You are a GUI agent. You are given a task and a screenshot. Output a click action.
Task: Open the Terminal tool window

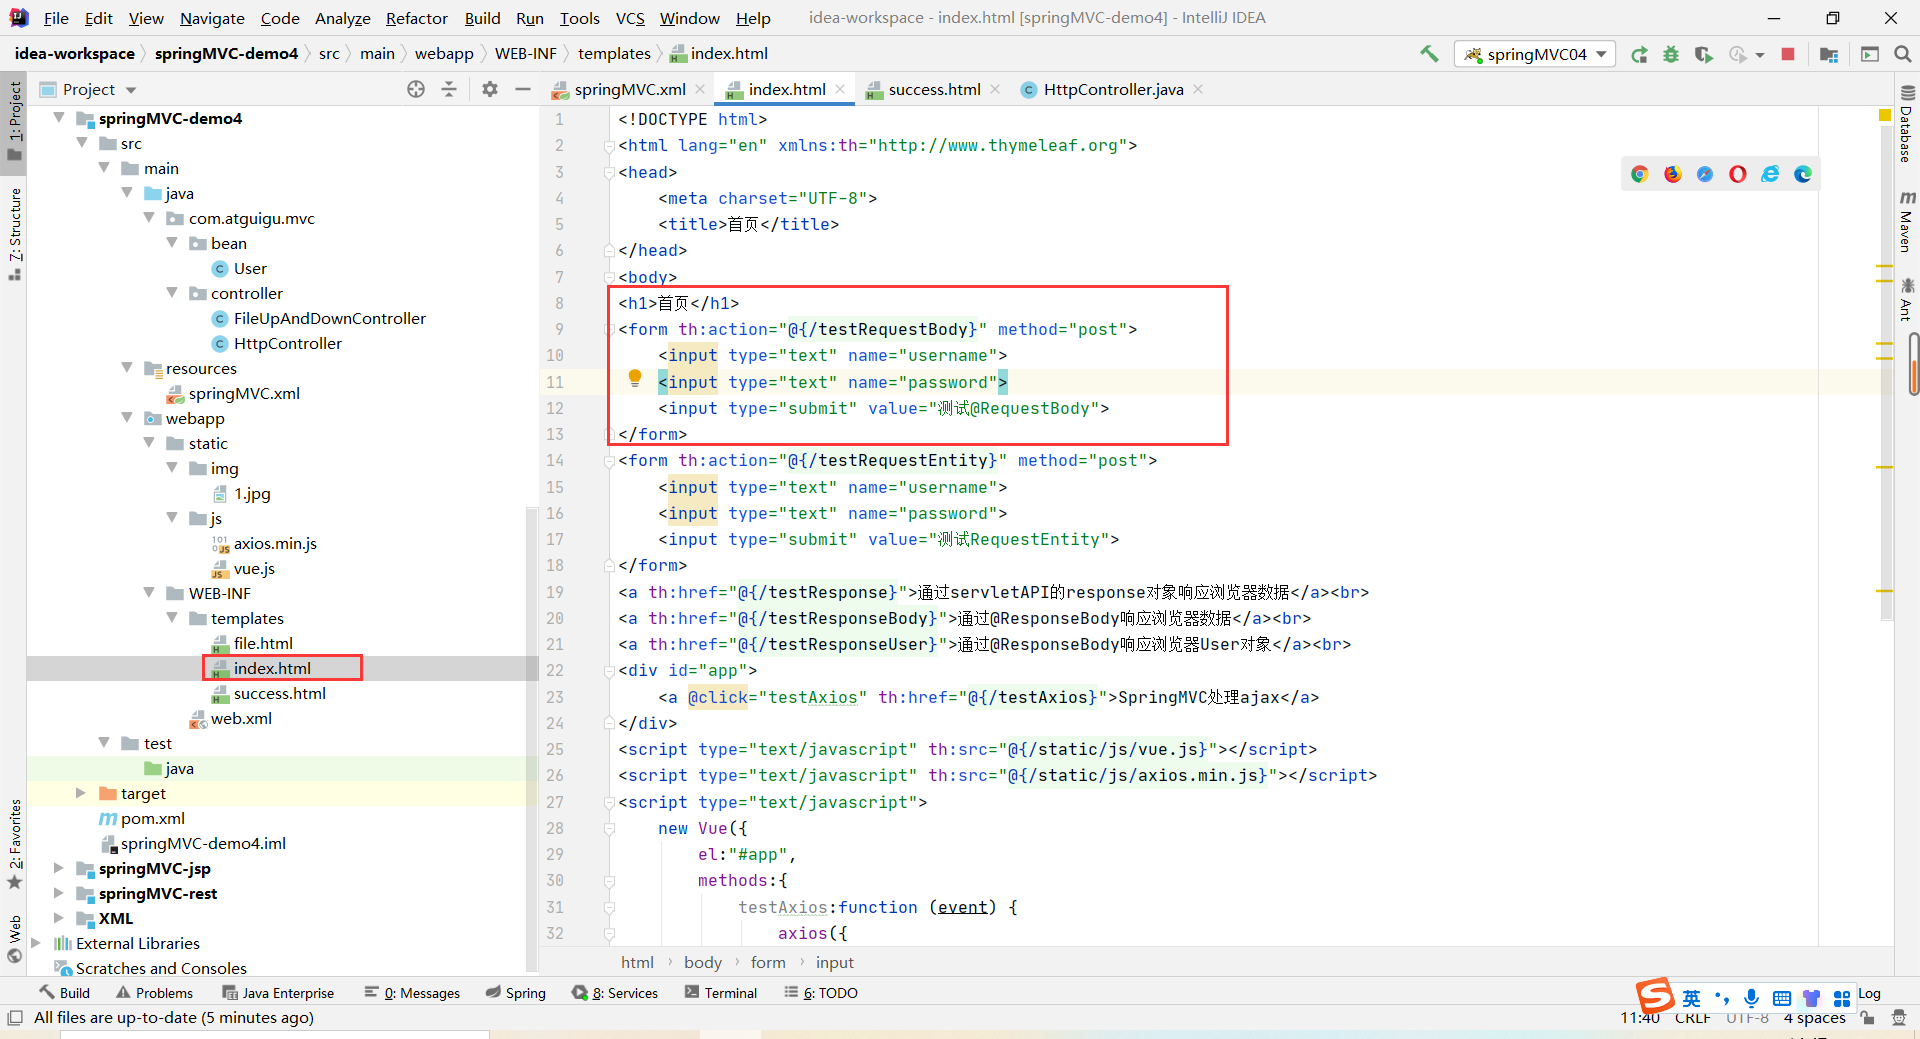(721, 993)
